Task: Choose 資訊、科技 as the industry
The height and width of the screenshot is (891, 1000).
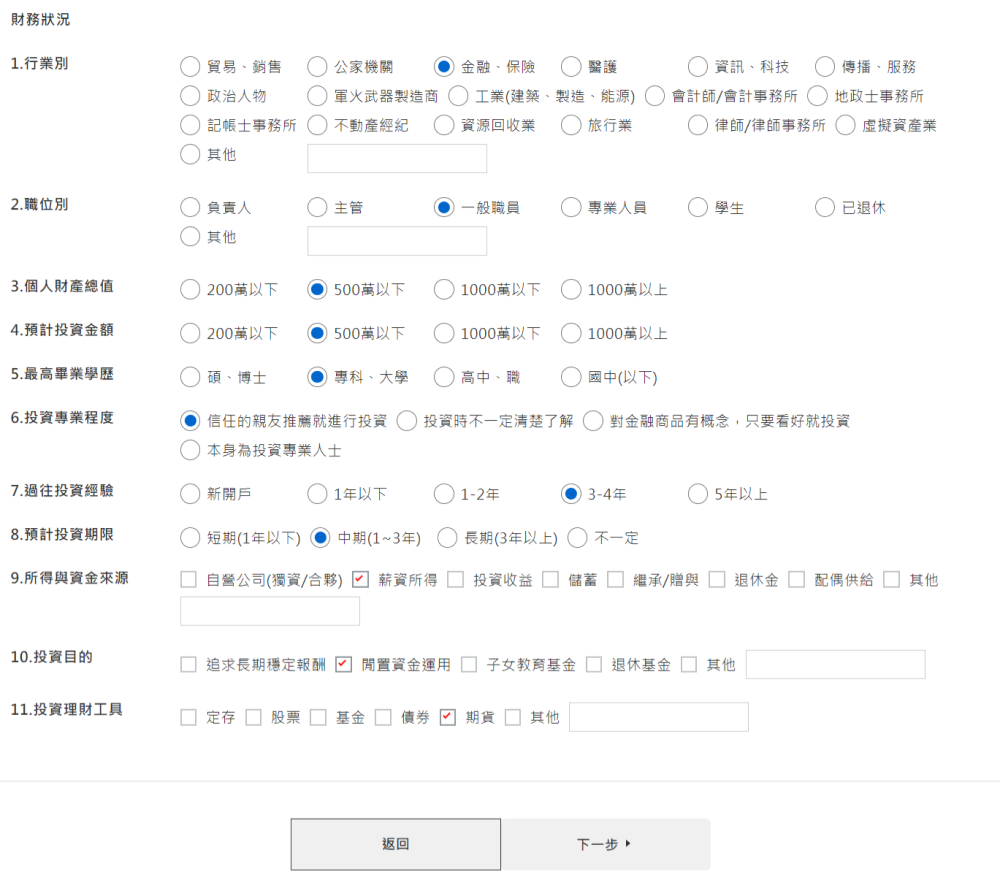Action: coord(698,67)
